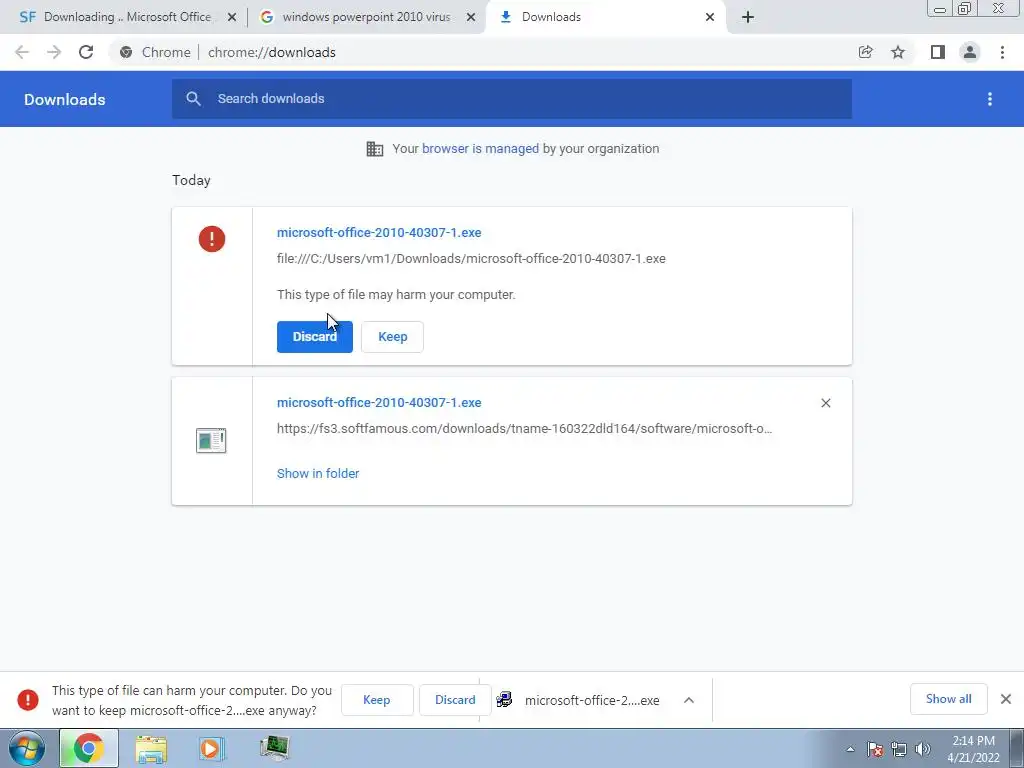This screenshot has width=1024, height=768.
Task: Click the red warning icon on dangerous download
Action: pos(212,239)
